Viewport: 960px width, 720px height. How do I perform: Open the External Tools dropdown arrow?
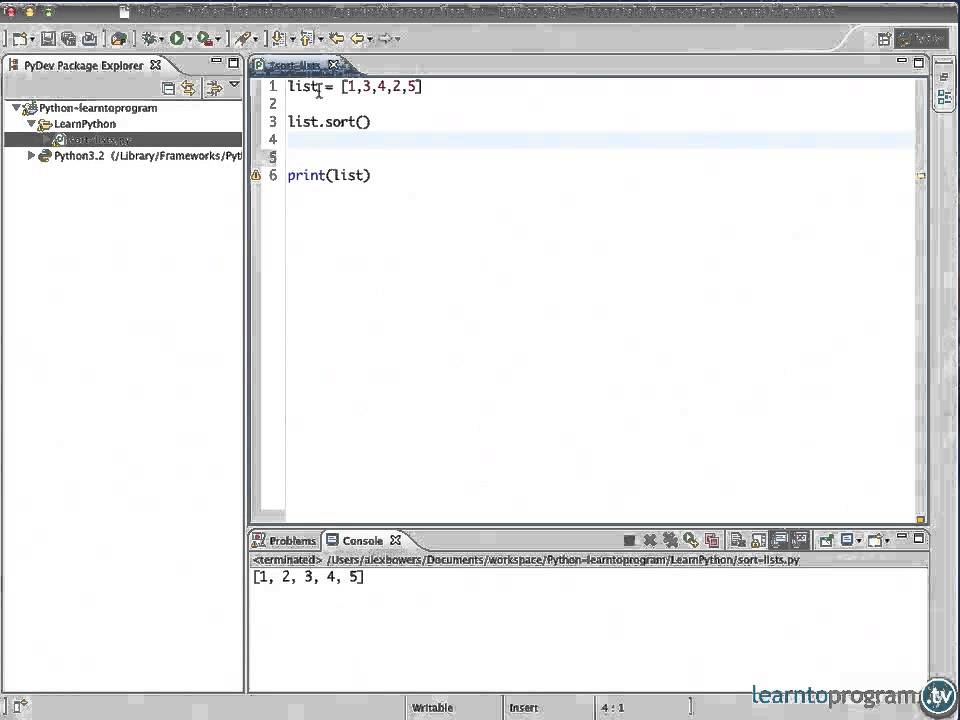point(218,40)
